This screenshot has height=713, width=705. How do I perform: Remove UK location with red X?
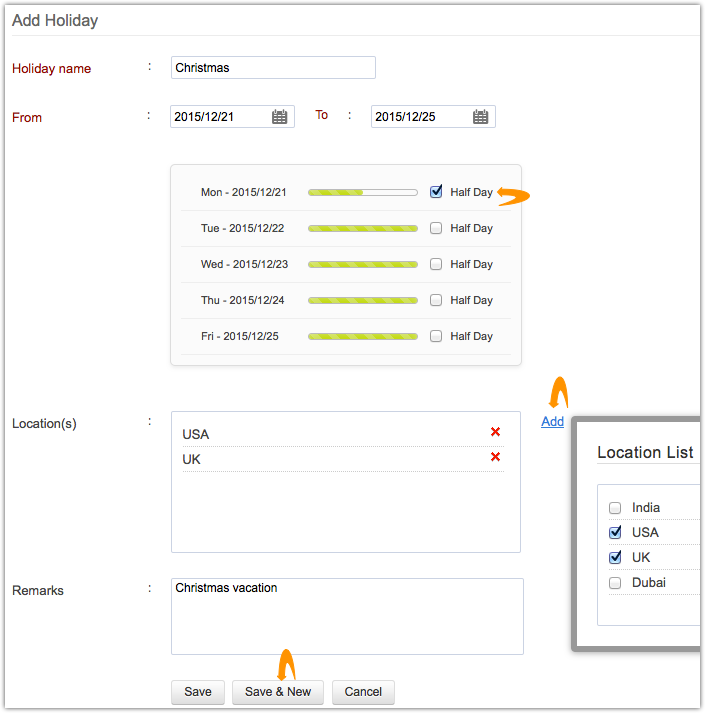click(495, 457)
